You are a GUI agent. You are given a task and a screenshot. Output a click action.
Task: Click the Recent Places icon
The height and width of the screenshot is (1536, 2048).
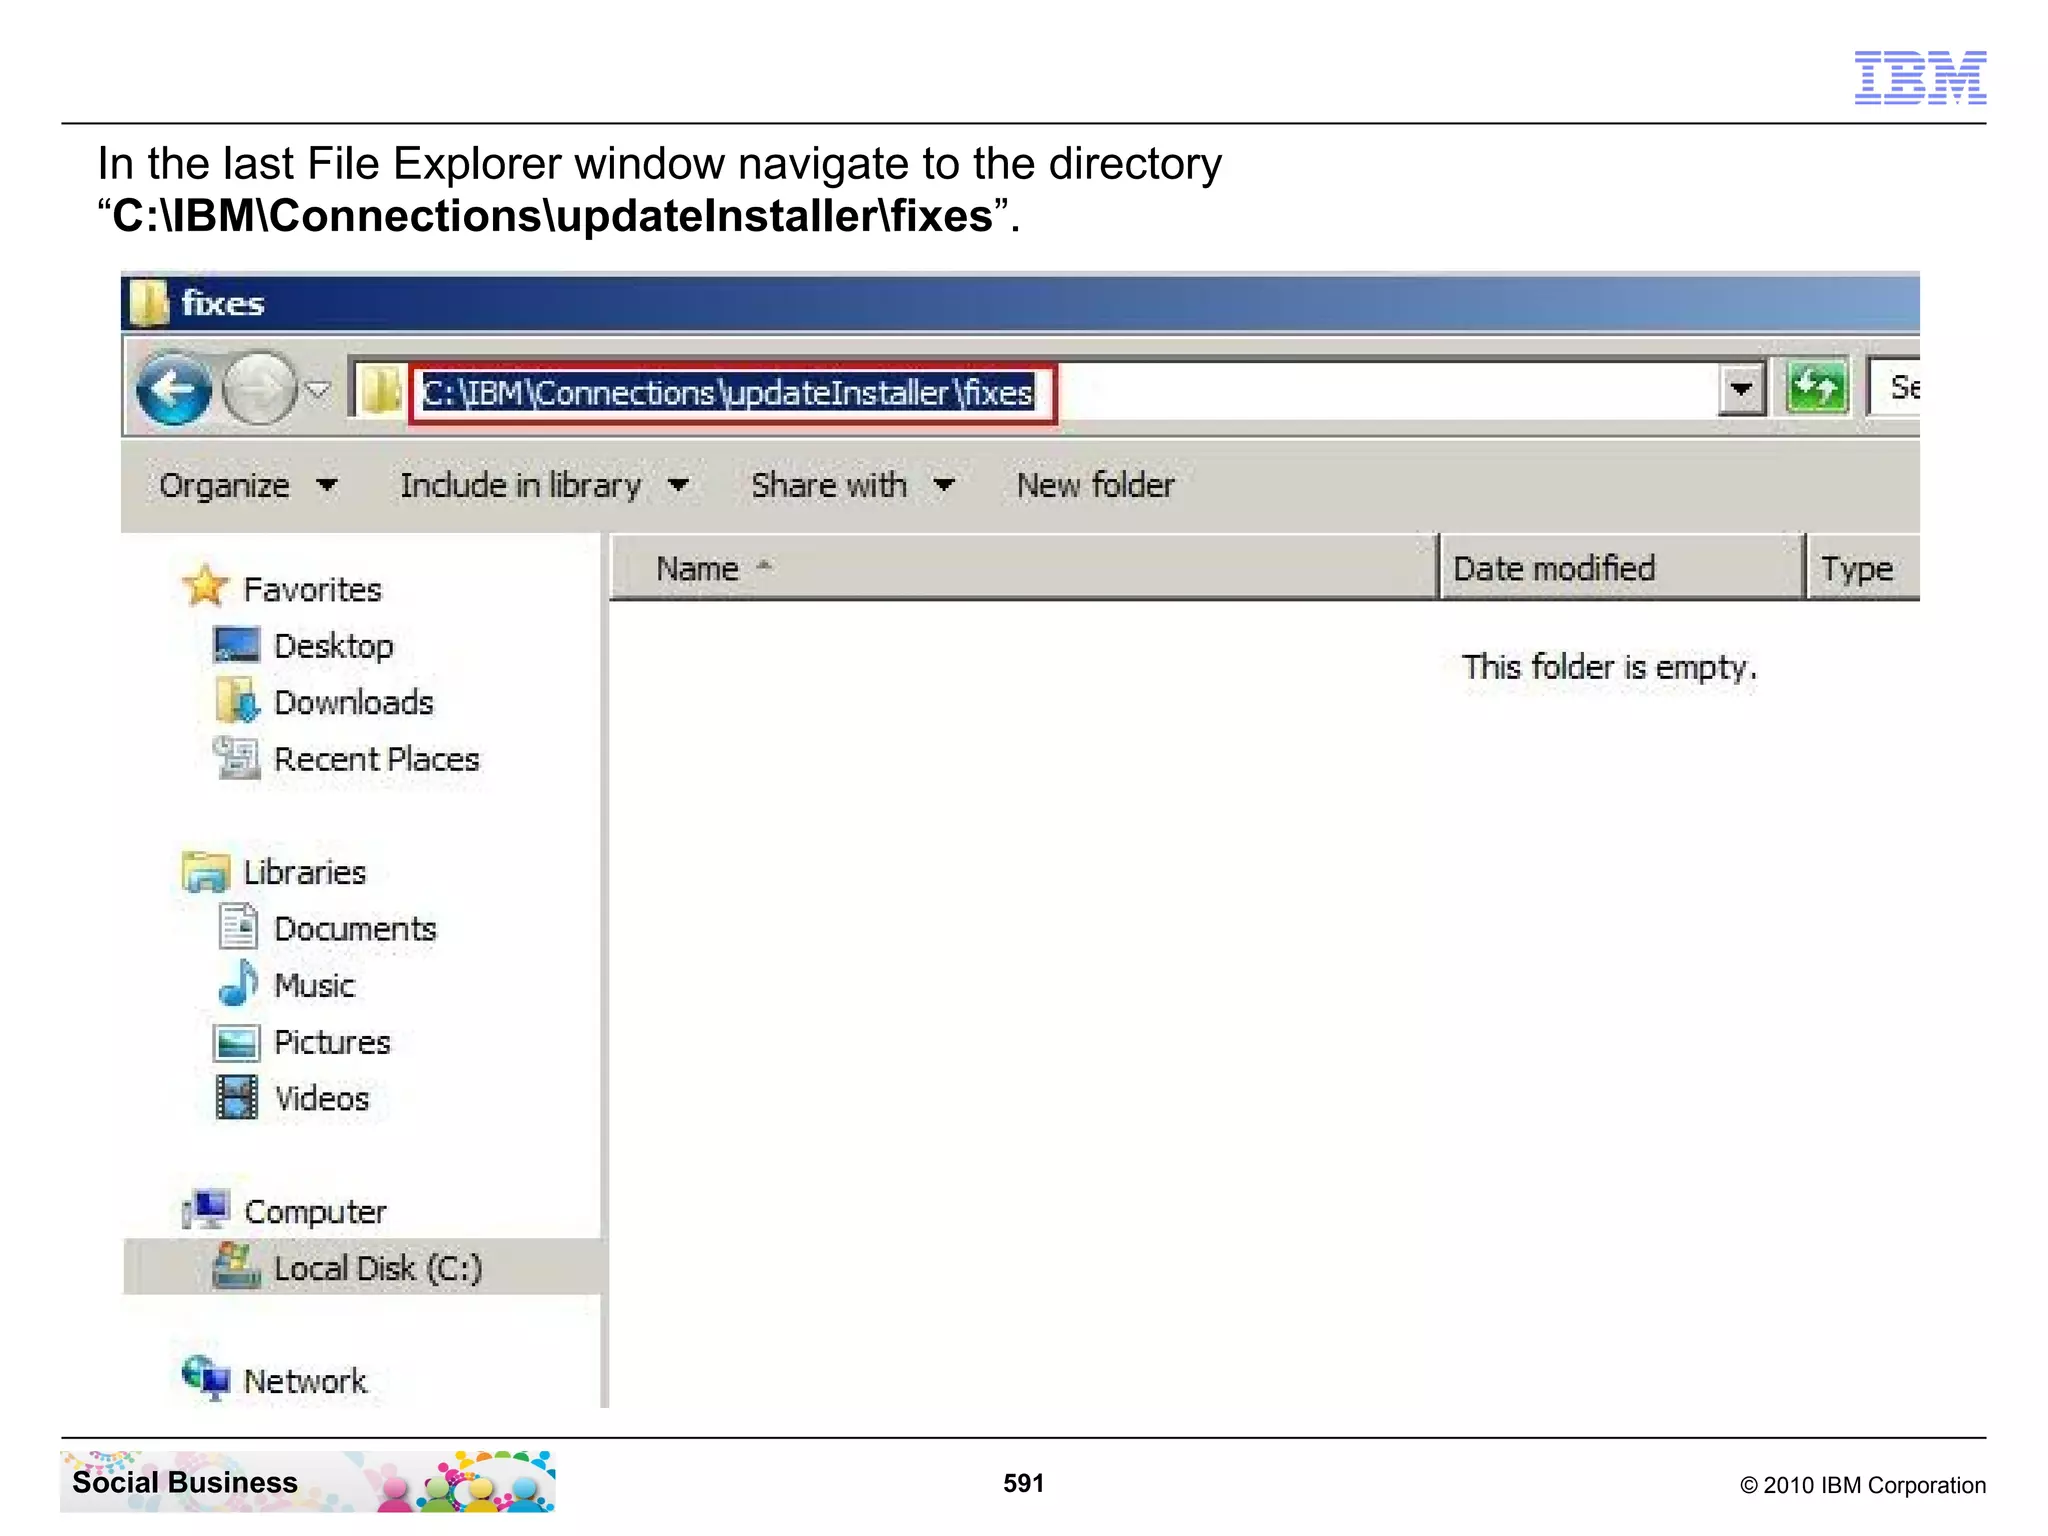[236, 757]
